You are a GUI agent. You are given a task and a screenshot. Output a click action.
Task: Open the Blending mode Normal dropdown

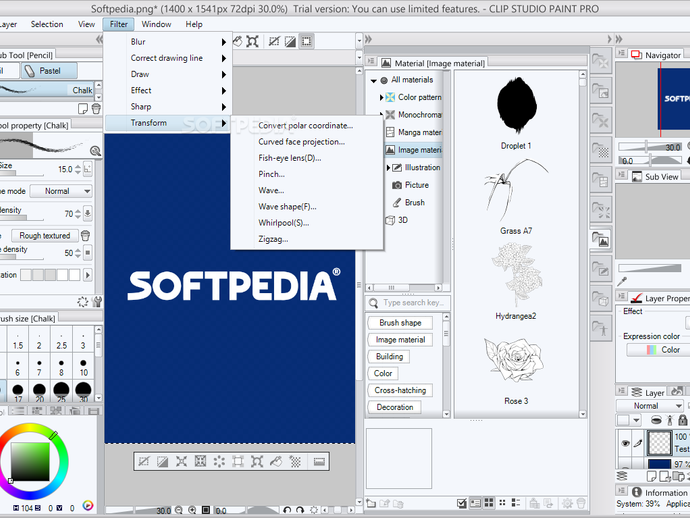point(61,191)
